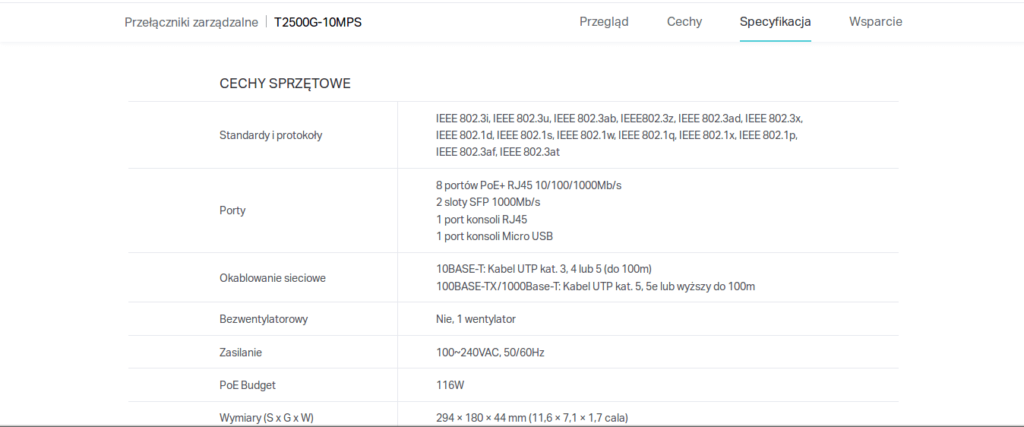Screen dimensions: 1024x427
Task: Select the Zasilanie row label
Action: (x=242, y=352)
